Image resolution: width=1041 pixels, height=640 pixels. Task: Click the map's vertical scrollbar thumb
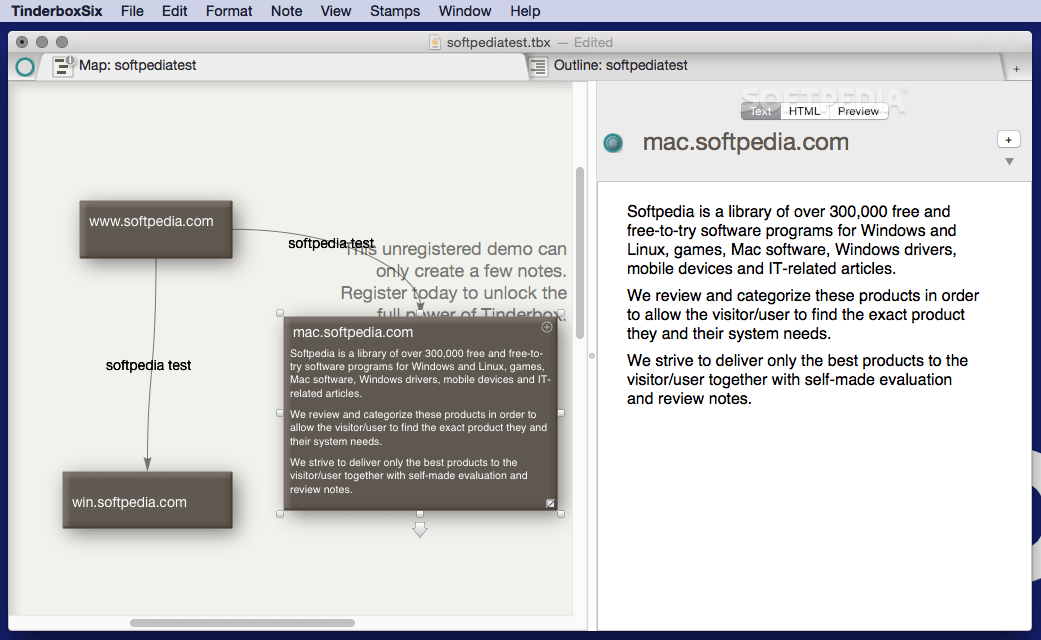580,252
